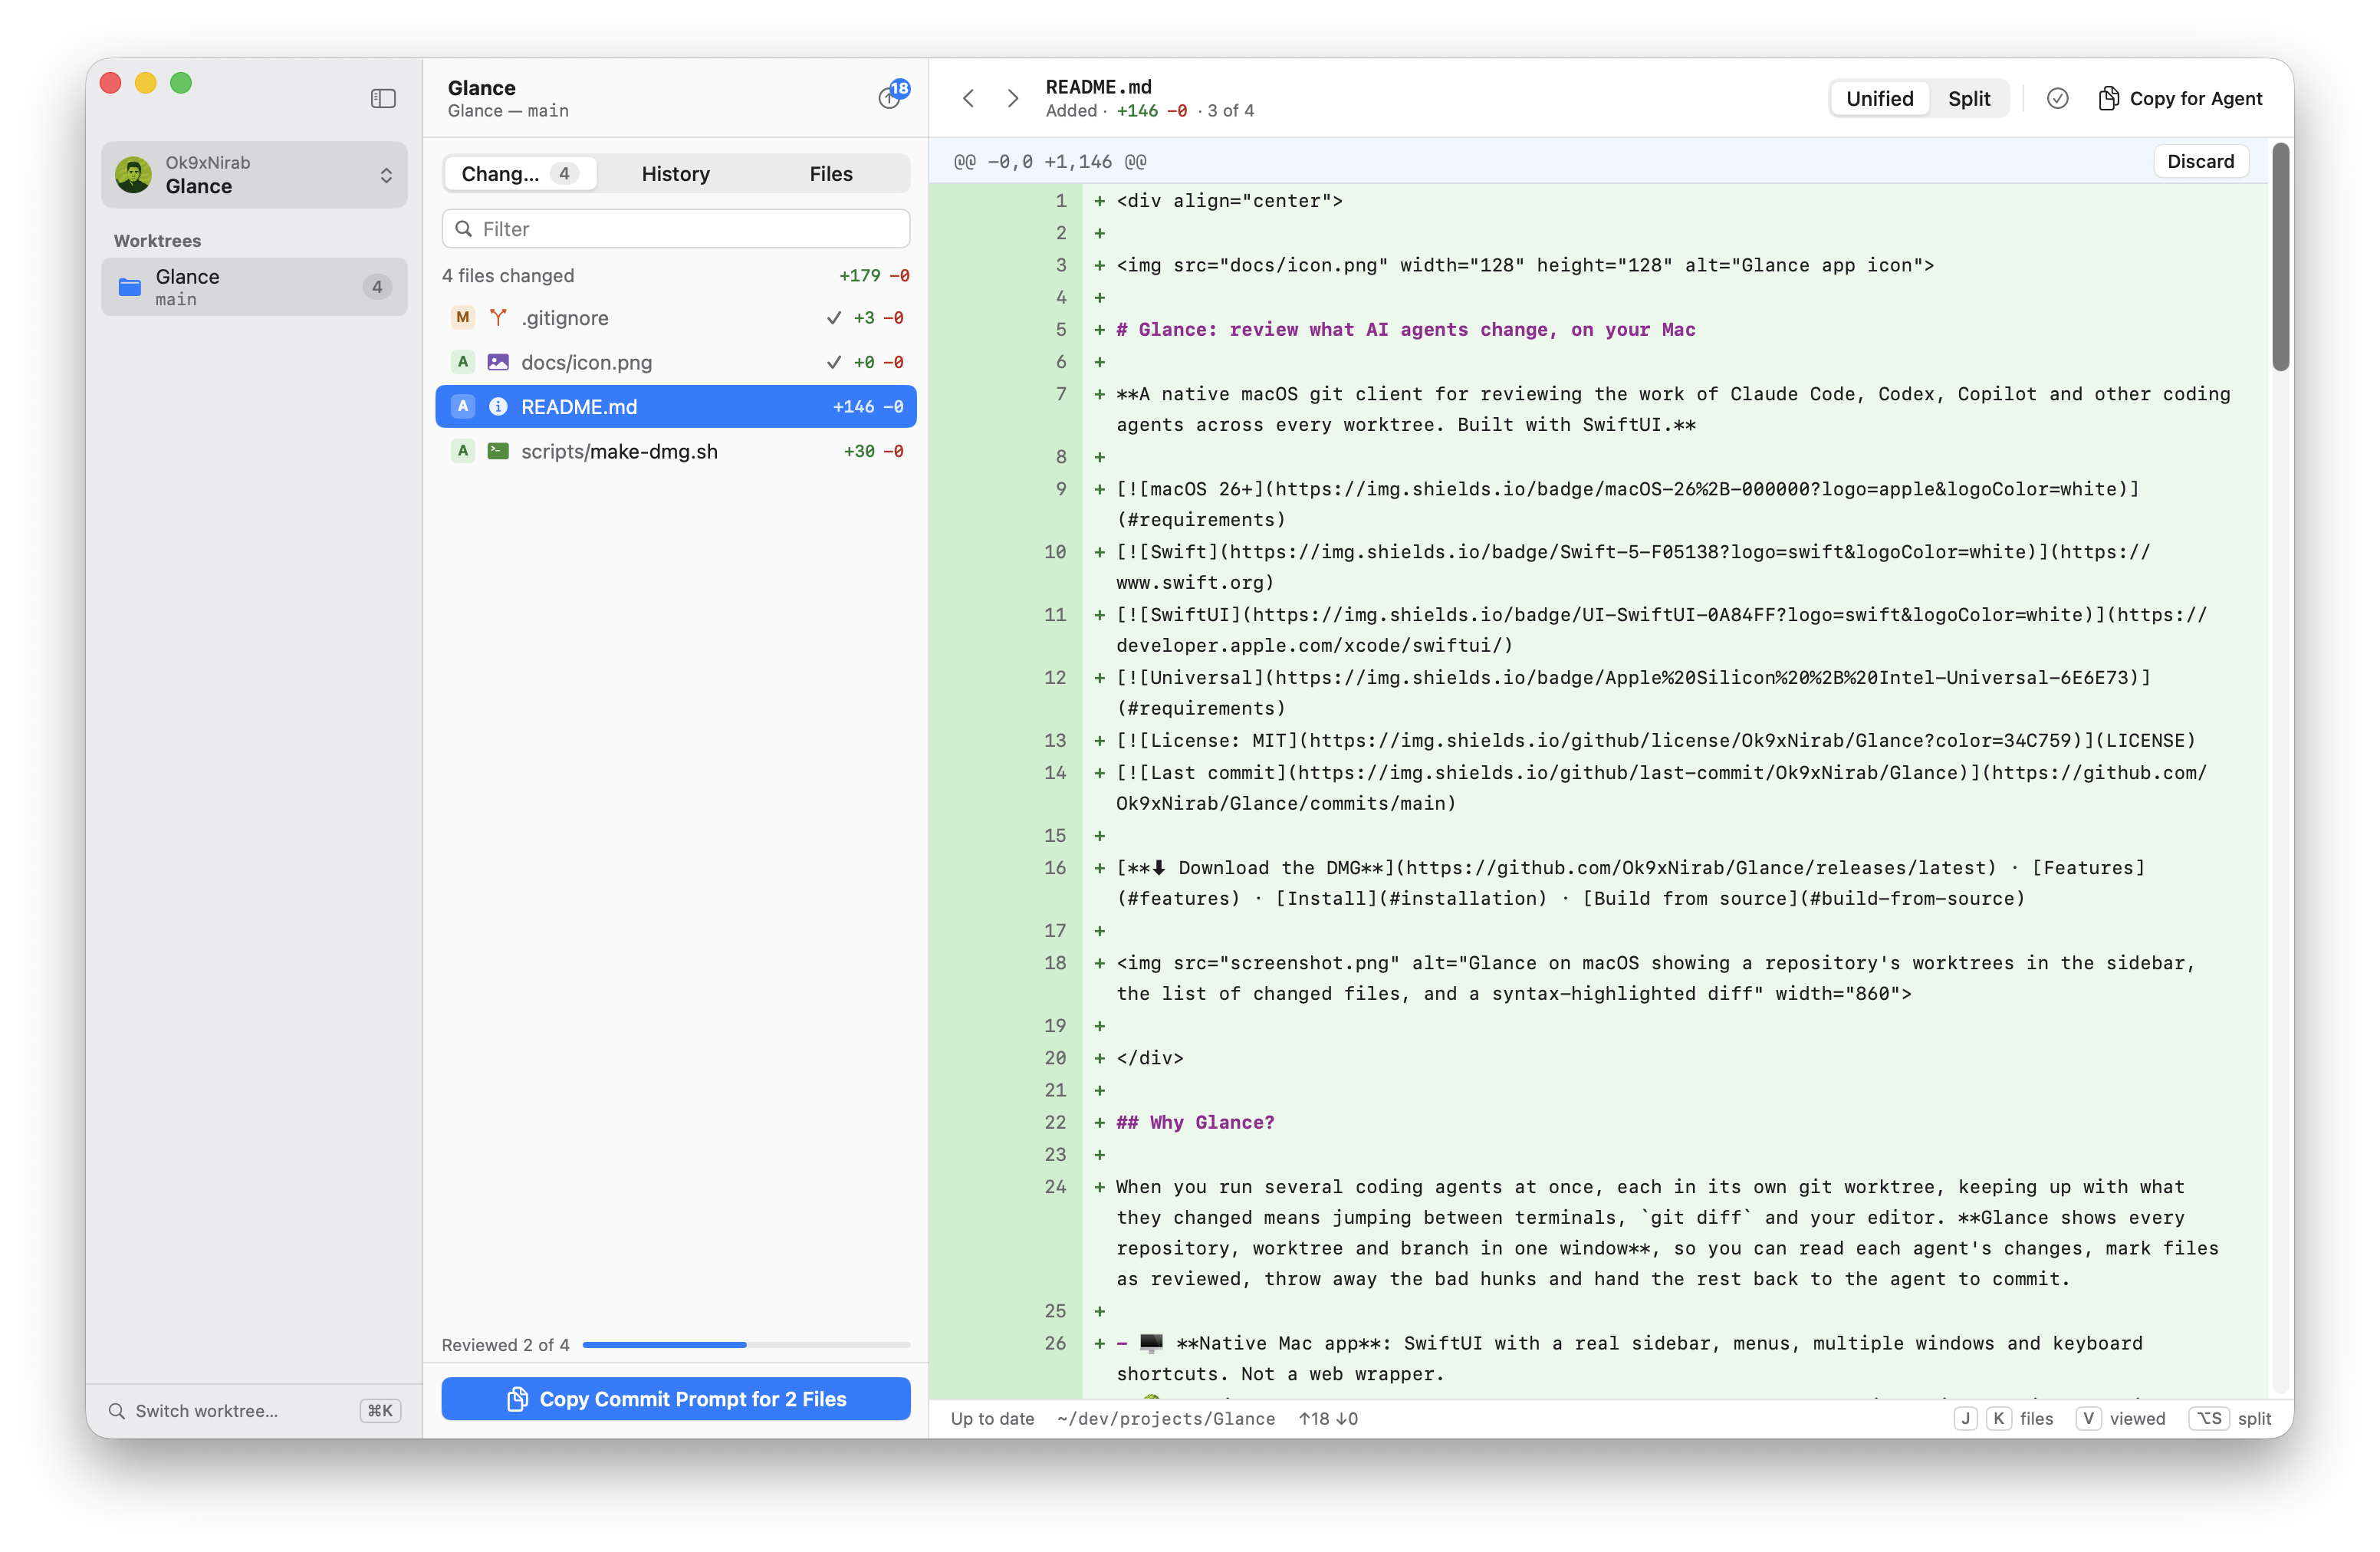2380x1552 pixels.
Task: Click the Copy for Agent clipboard icon
Action: [x=2108, y=98]
